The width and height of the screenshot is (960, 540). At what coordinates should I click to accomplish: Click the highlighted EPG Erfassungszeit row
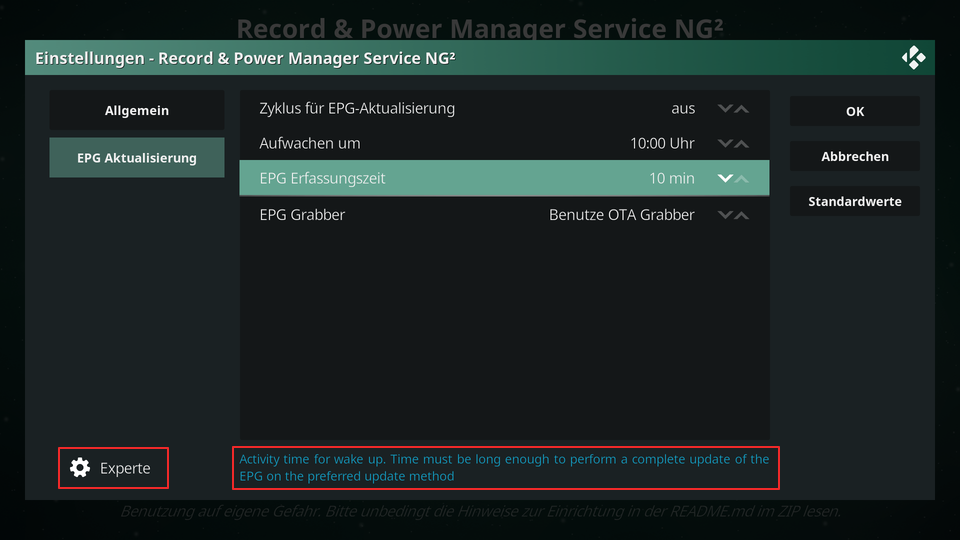(x=504, y=178)
